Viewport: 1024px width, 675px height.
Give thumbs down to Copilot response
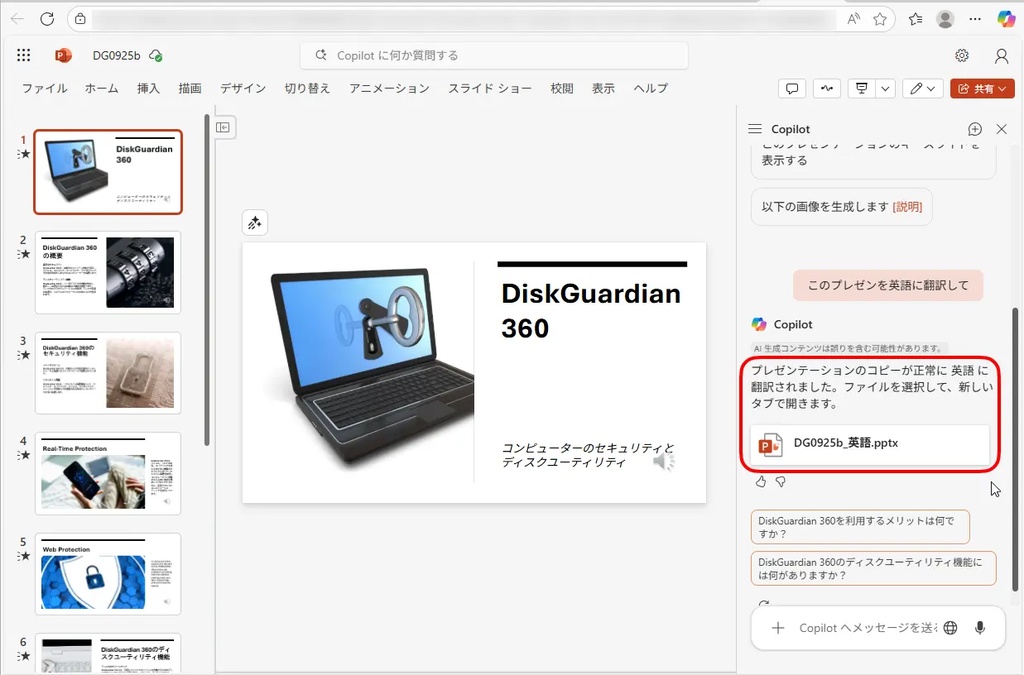(x=780, y=482)
